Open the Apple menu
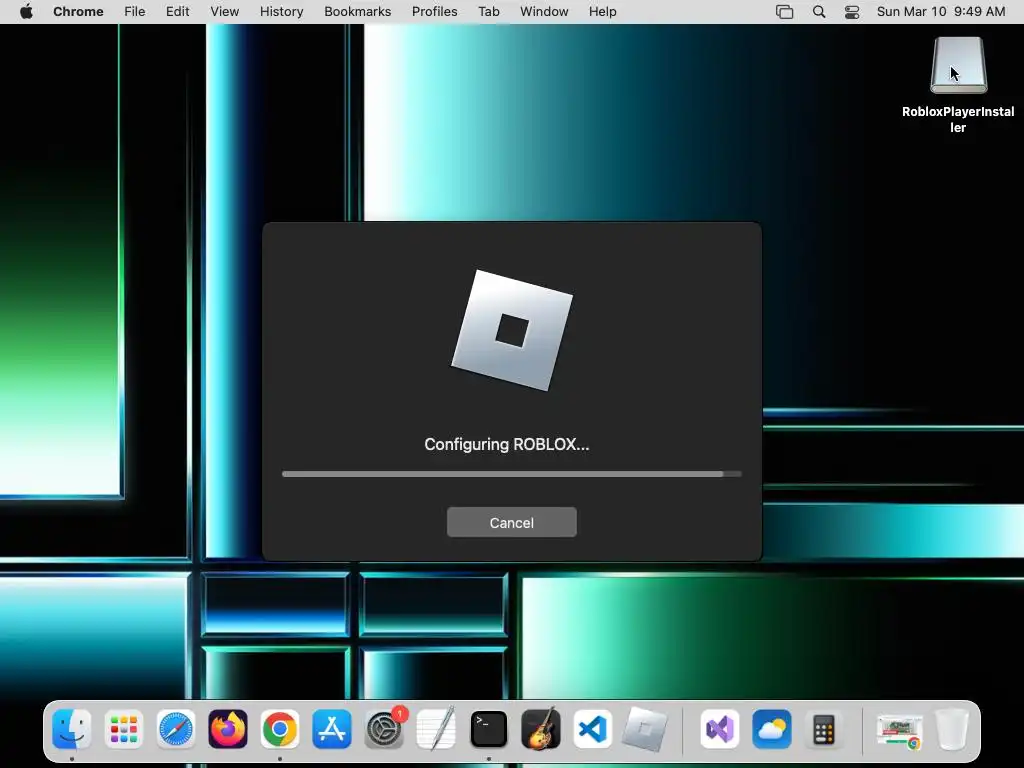 26,12
